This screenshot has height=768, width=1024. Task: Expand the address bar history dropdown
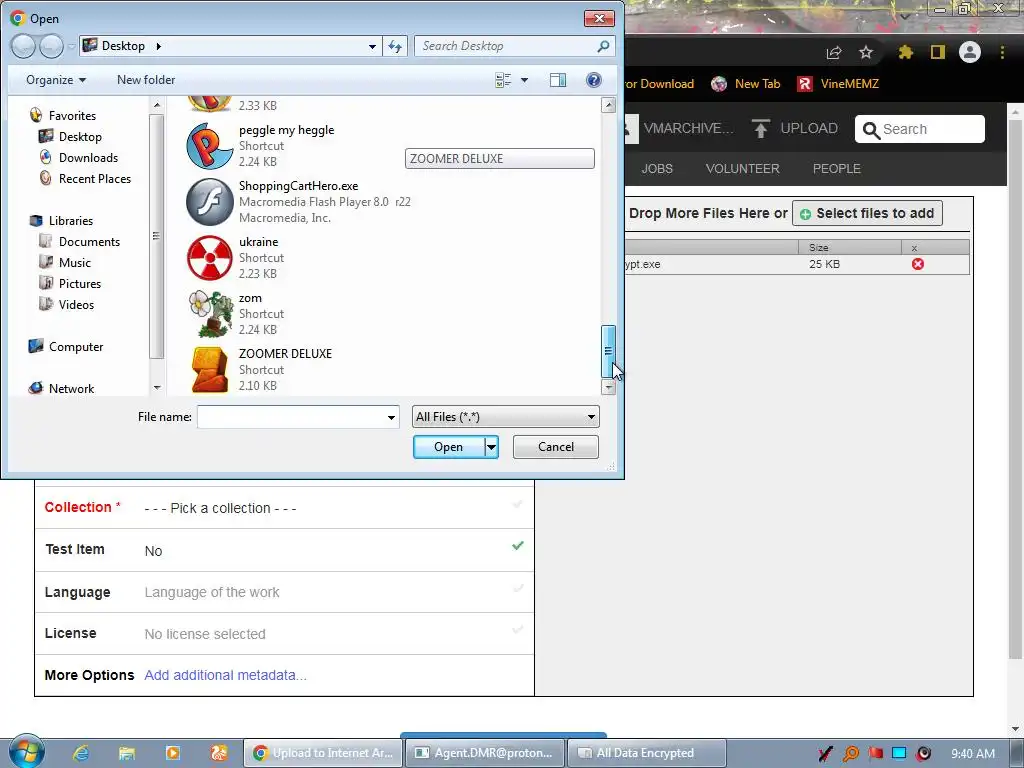[372, 46]
